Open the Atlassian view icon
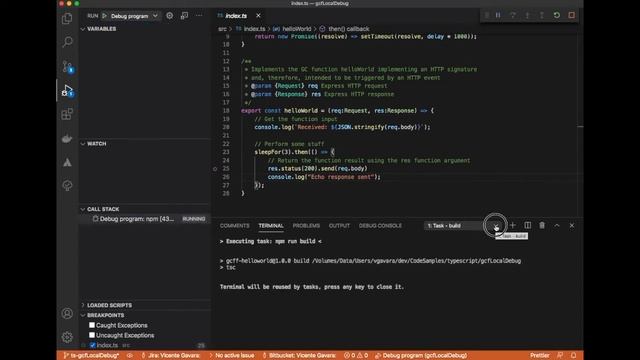The width and height of the screenshot is (640, 360). tap(67, 162)
